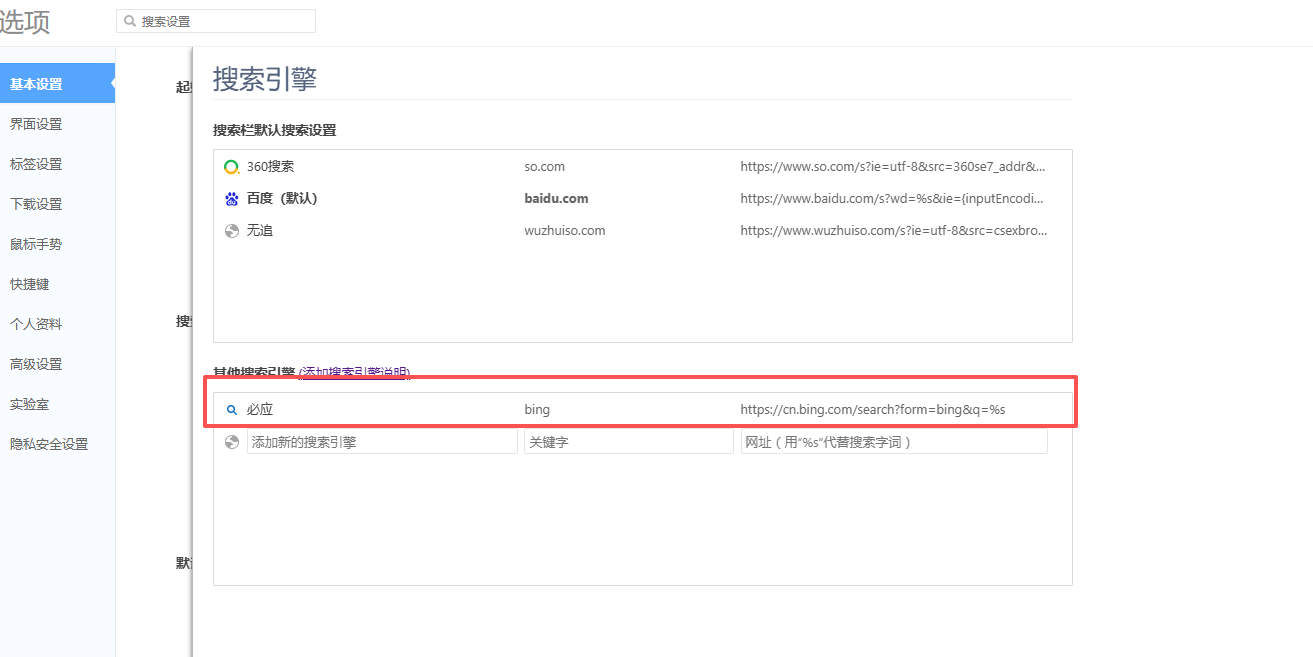Click the 网址 URL input field
The width and height of the screenshot is (1313, 657).
pos(893,442)
